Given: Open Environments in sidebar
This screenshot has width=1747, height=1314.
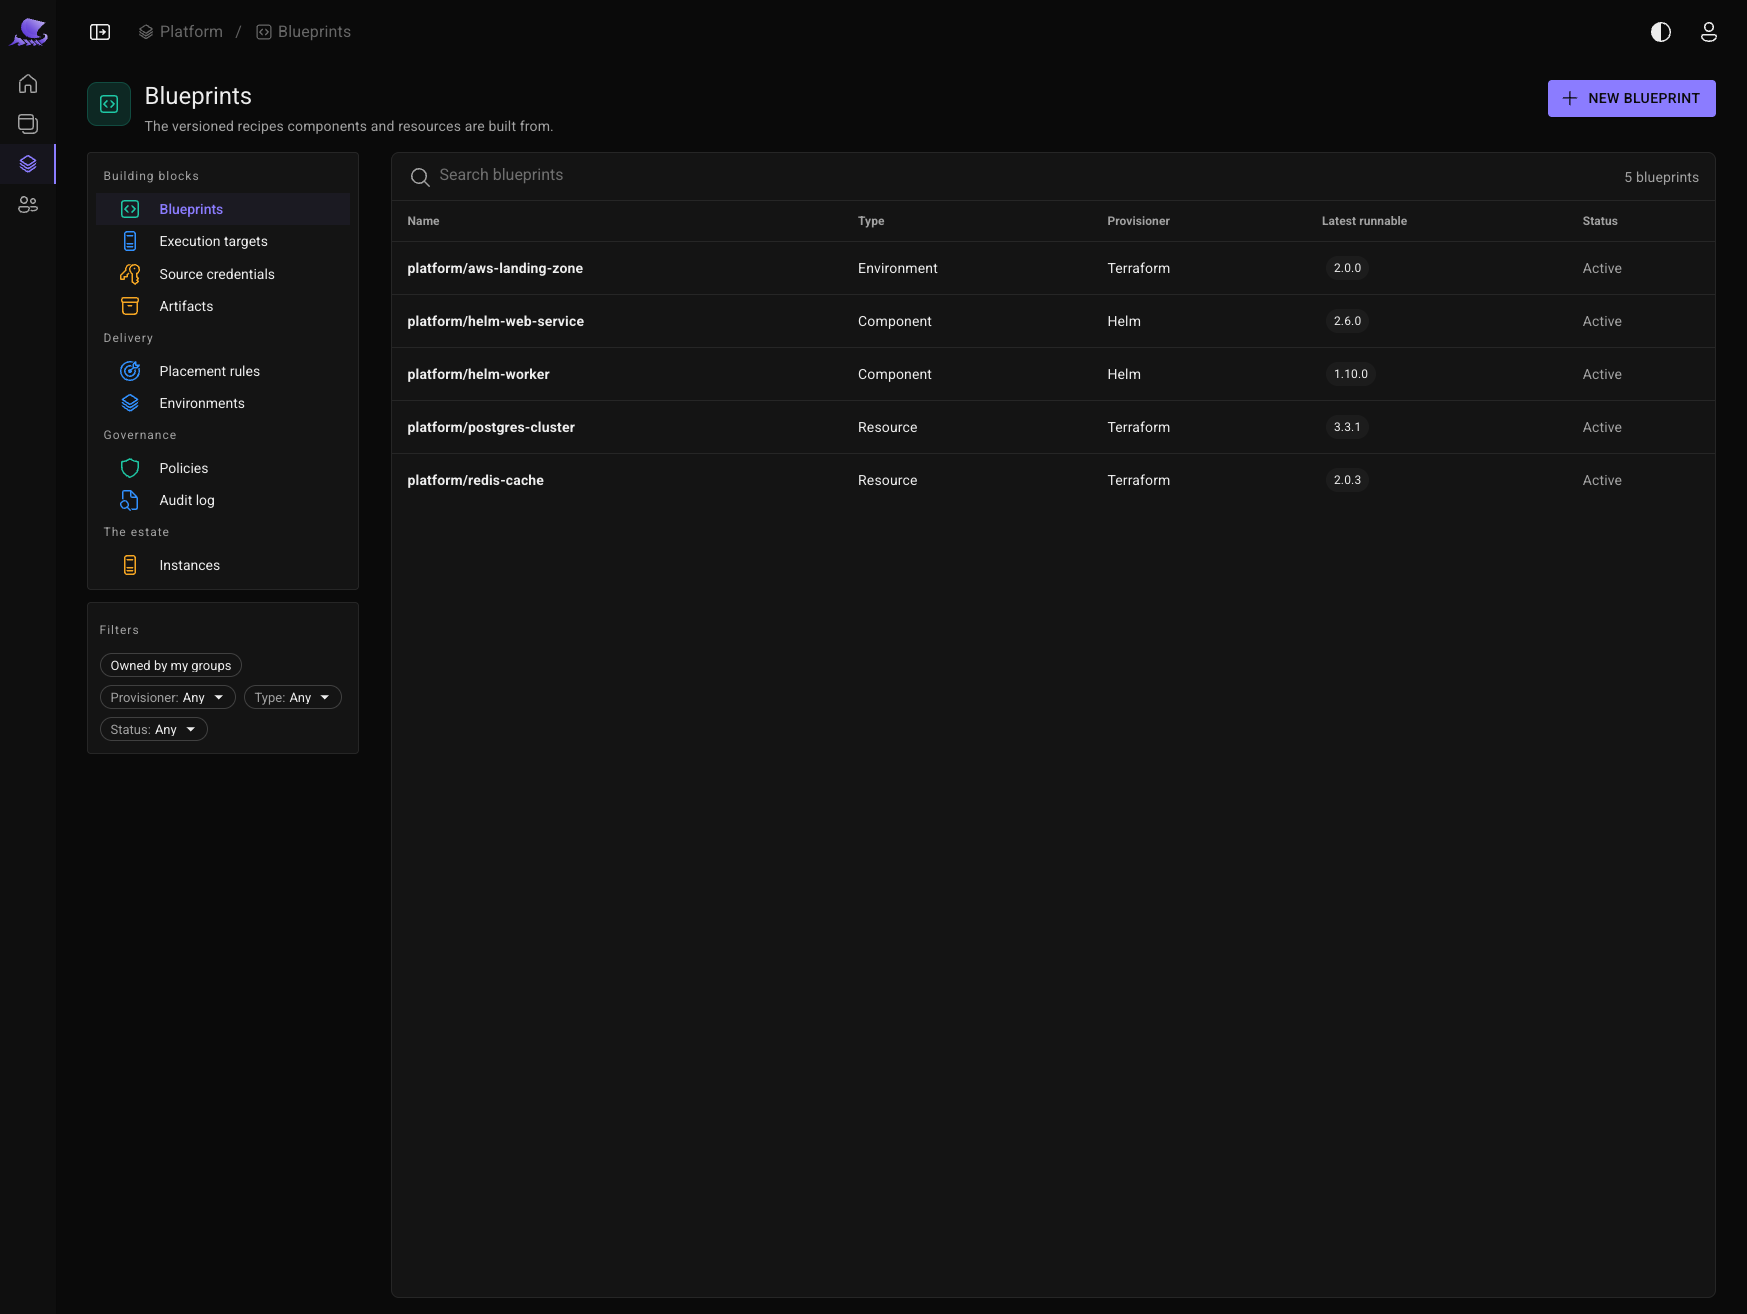Looking at the screenshot, I should [223, 403].
